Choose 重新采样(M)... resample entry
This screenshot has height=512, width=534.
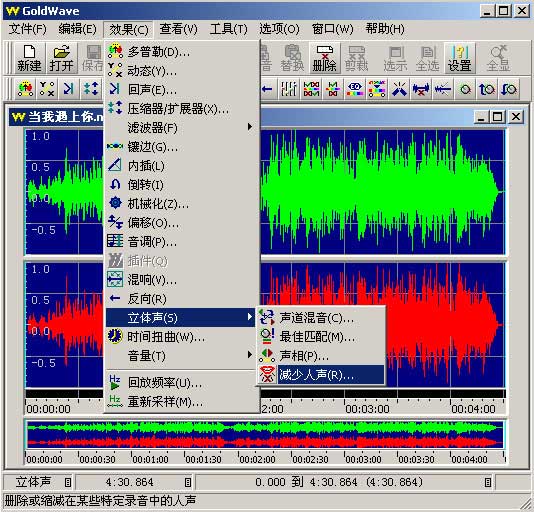click(x=180, y=402)
